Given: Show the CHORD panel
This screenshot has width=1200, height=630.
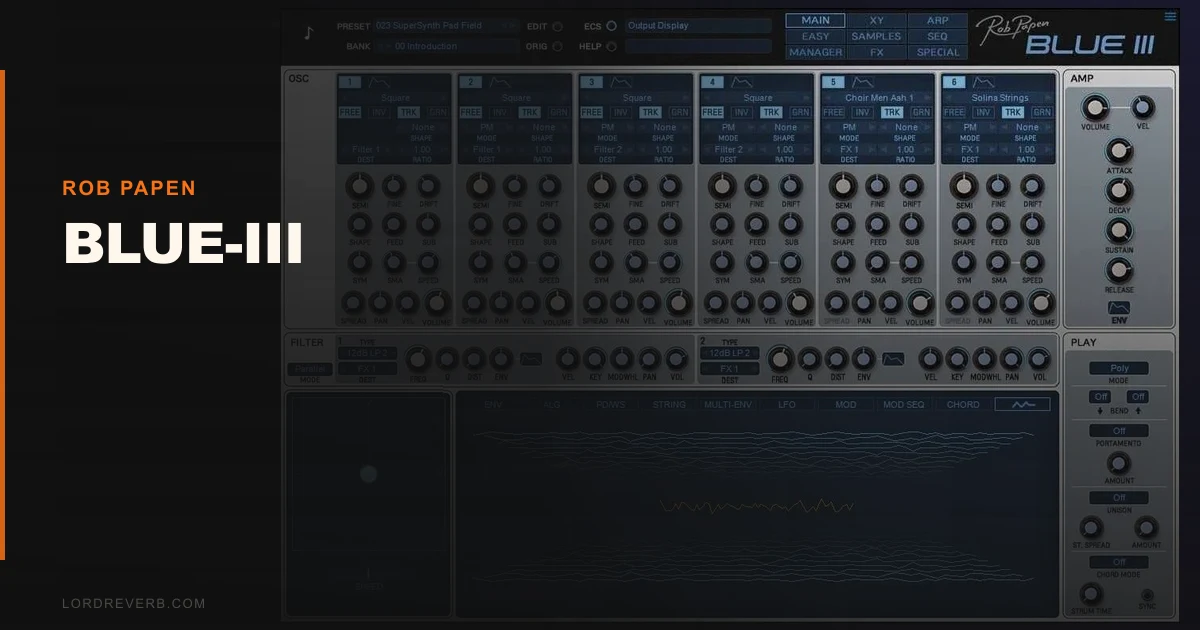Looking at the screenshot, I should tap(963, 405).
